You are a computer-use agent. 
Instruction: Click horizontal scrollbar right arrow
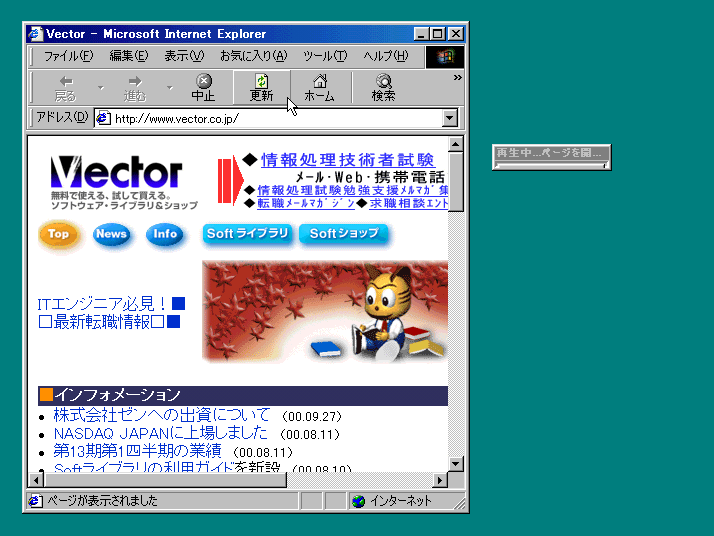tap(439, 480)
